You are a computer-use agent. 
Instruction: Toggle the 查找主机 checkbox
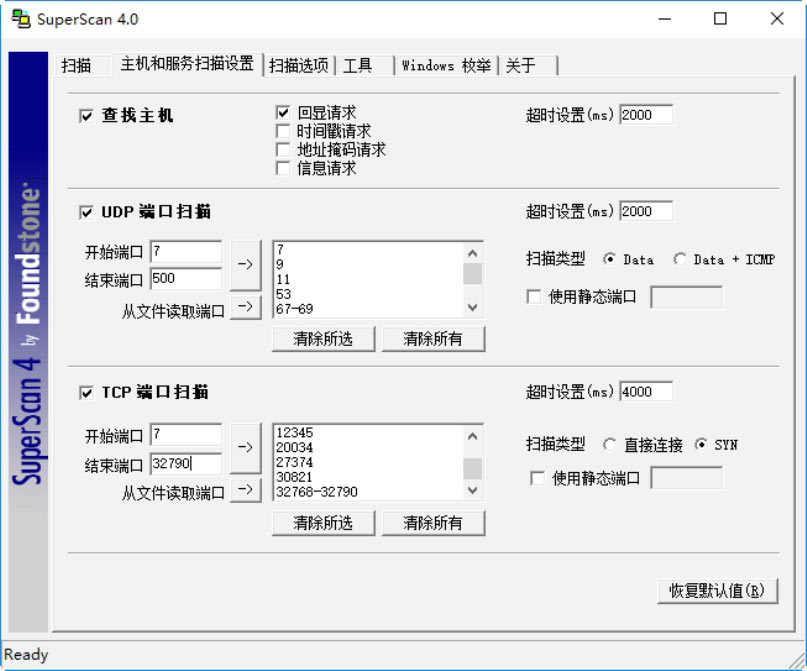tap(86, 115)
